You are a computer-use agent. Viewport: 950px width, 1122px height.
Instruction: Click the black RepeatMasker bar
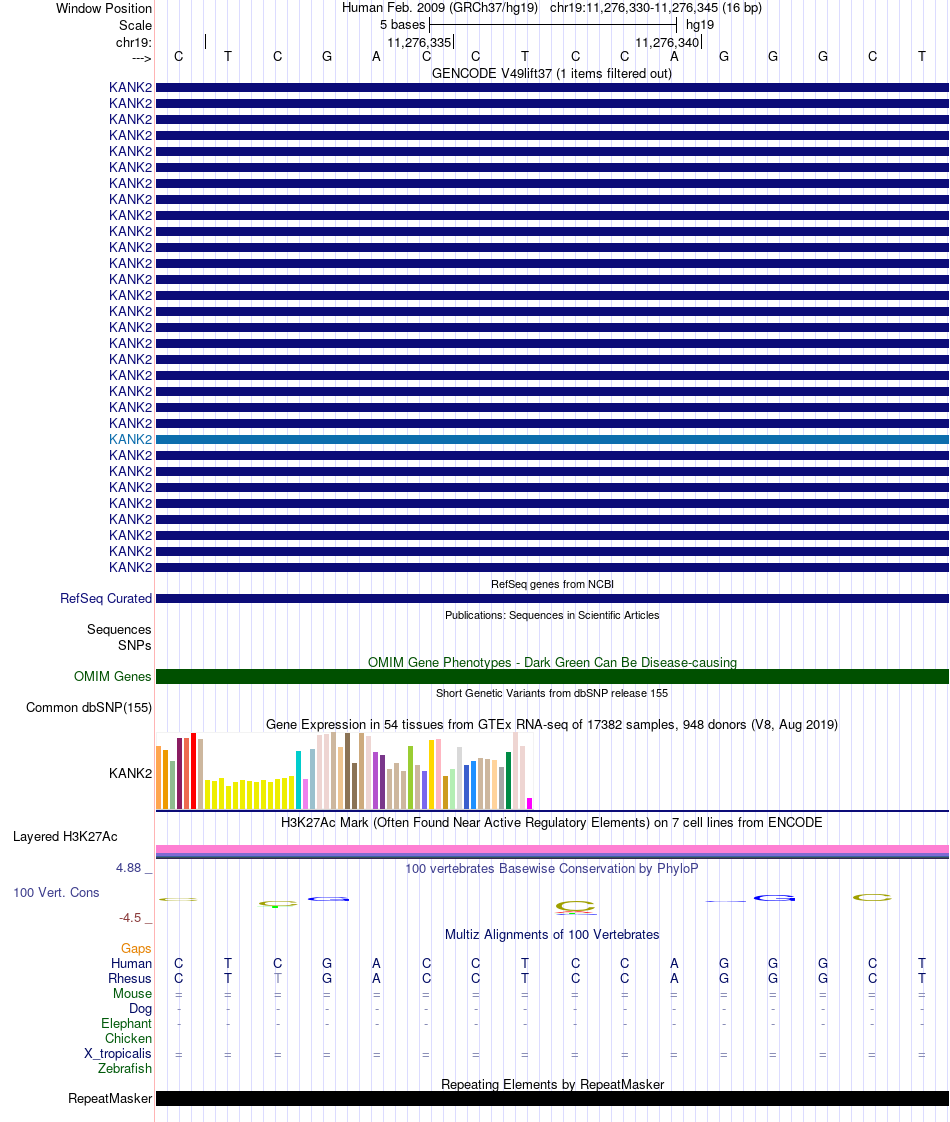552,1098
